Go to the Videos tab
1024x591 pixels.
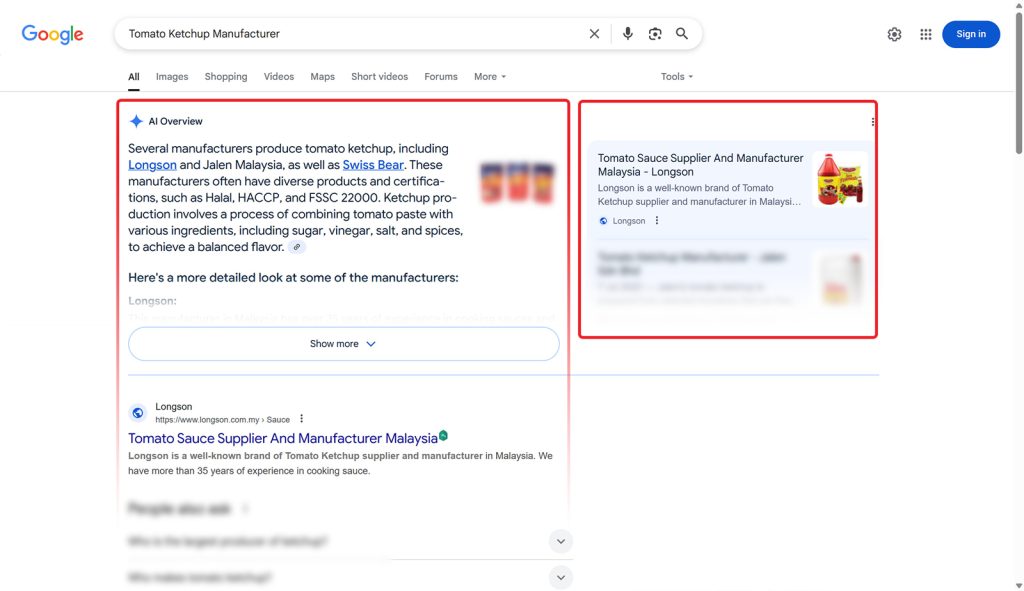tap(279, 76)
